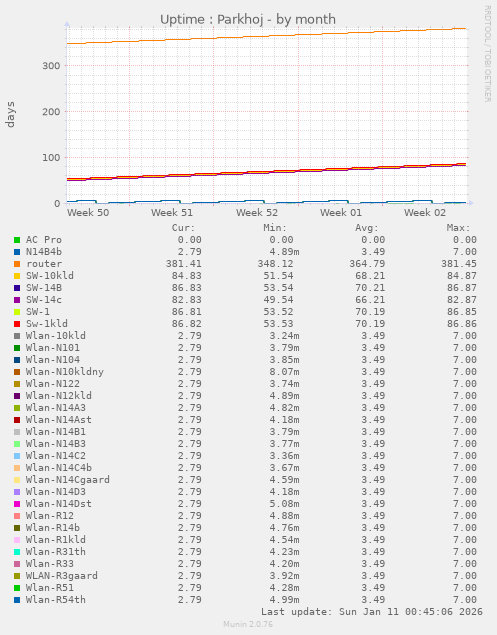This screenshot has height=635, width=497.
Task: Click the Sw-1kld red legend swatch
Action: point(17,324)
